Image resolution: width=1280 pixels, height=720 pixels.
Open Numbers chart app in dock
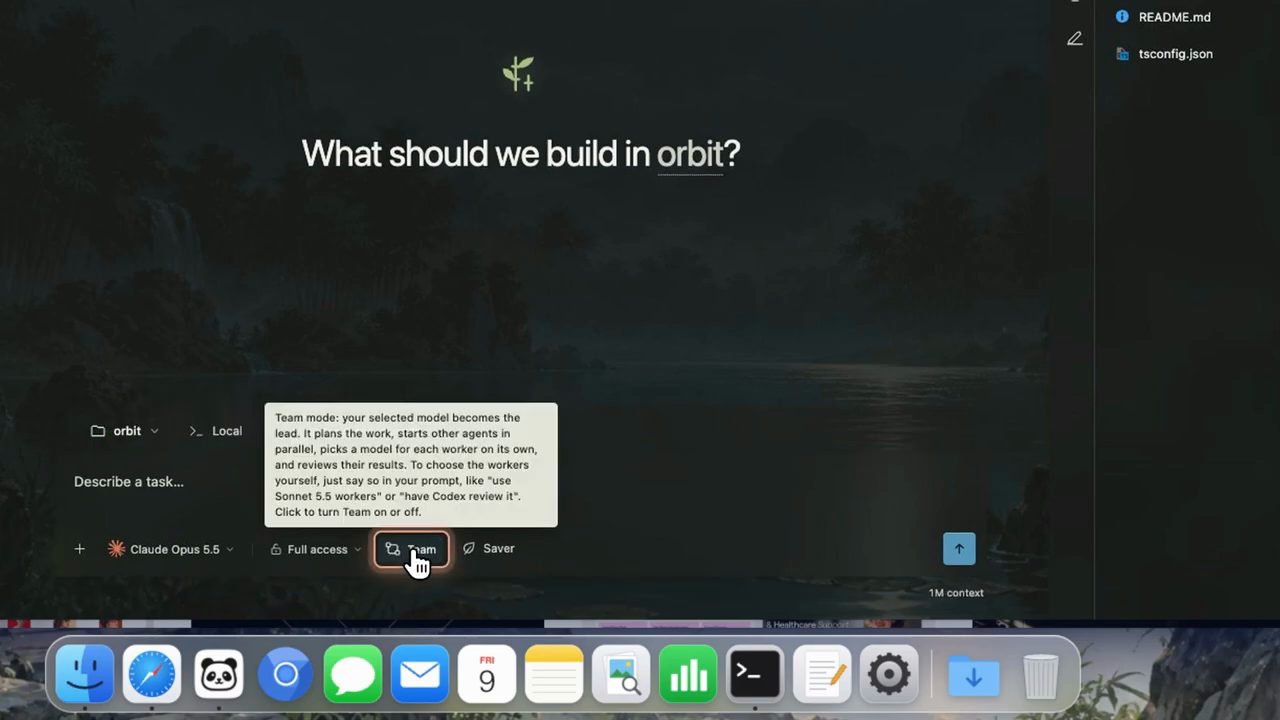point(688,675)
